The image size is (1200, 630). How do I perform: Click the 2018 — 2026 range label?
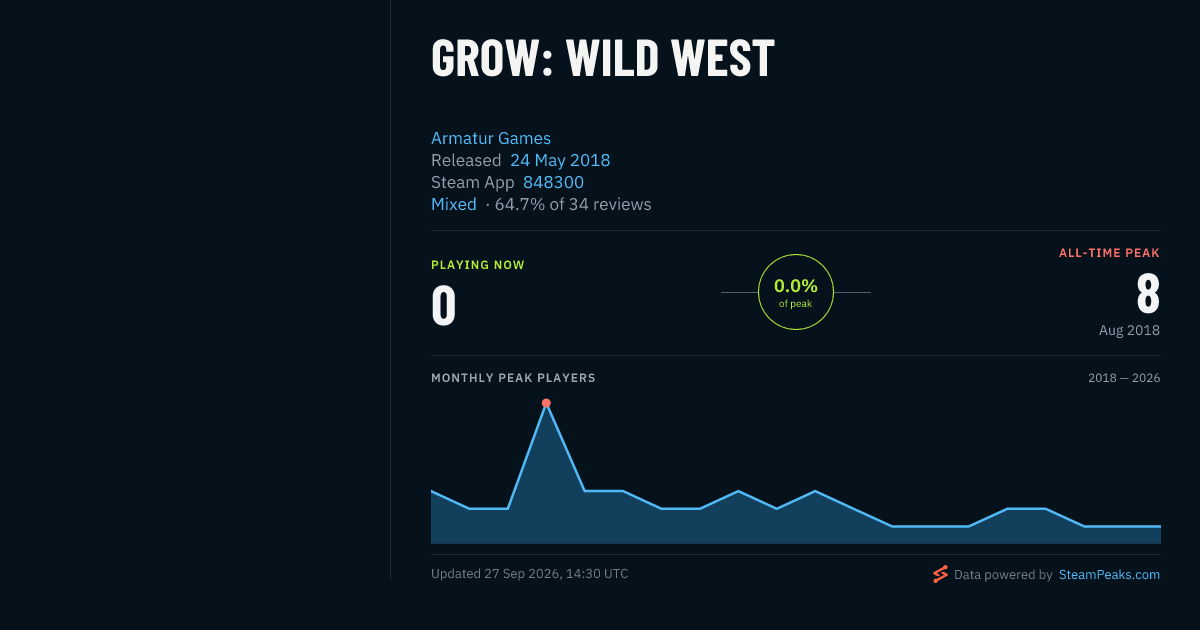click(x=1124, y=378)
